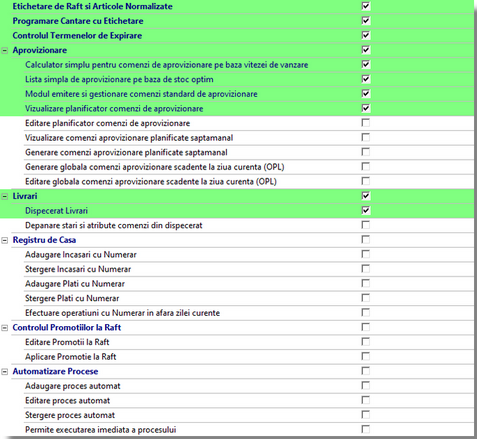Collapse the Aprovizionare group
The width and height of the screenshot is (477, 439).
5,51
